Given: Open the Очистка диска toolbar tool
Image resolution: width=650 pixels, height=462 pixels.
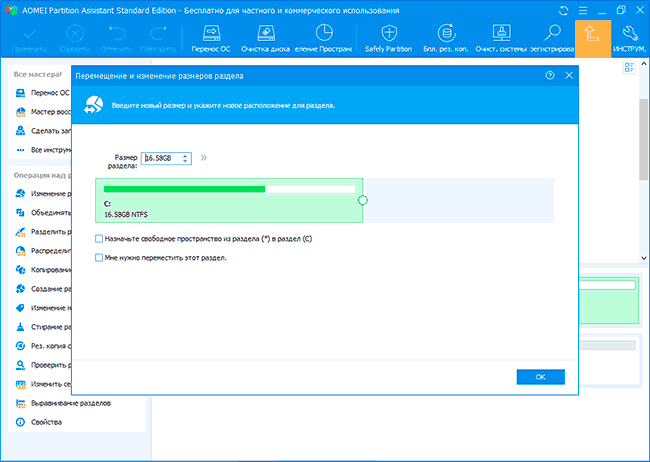Looking at the screenshot, I should (265, 38).
